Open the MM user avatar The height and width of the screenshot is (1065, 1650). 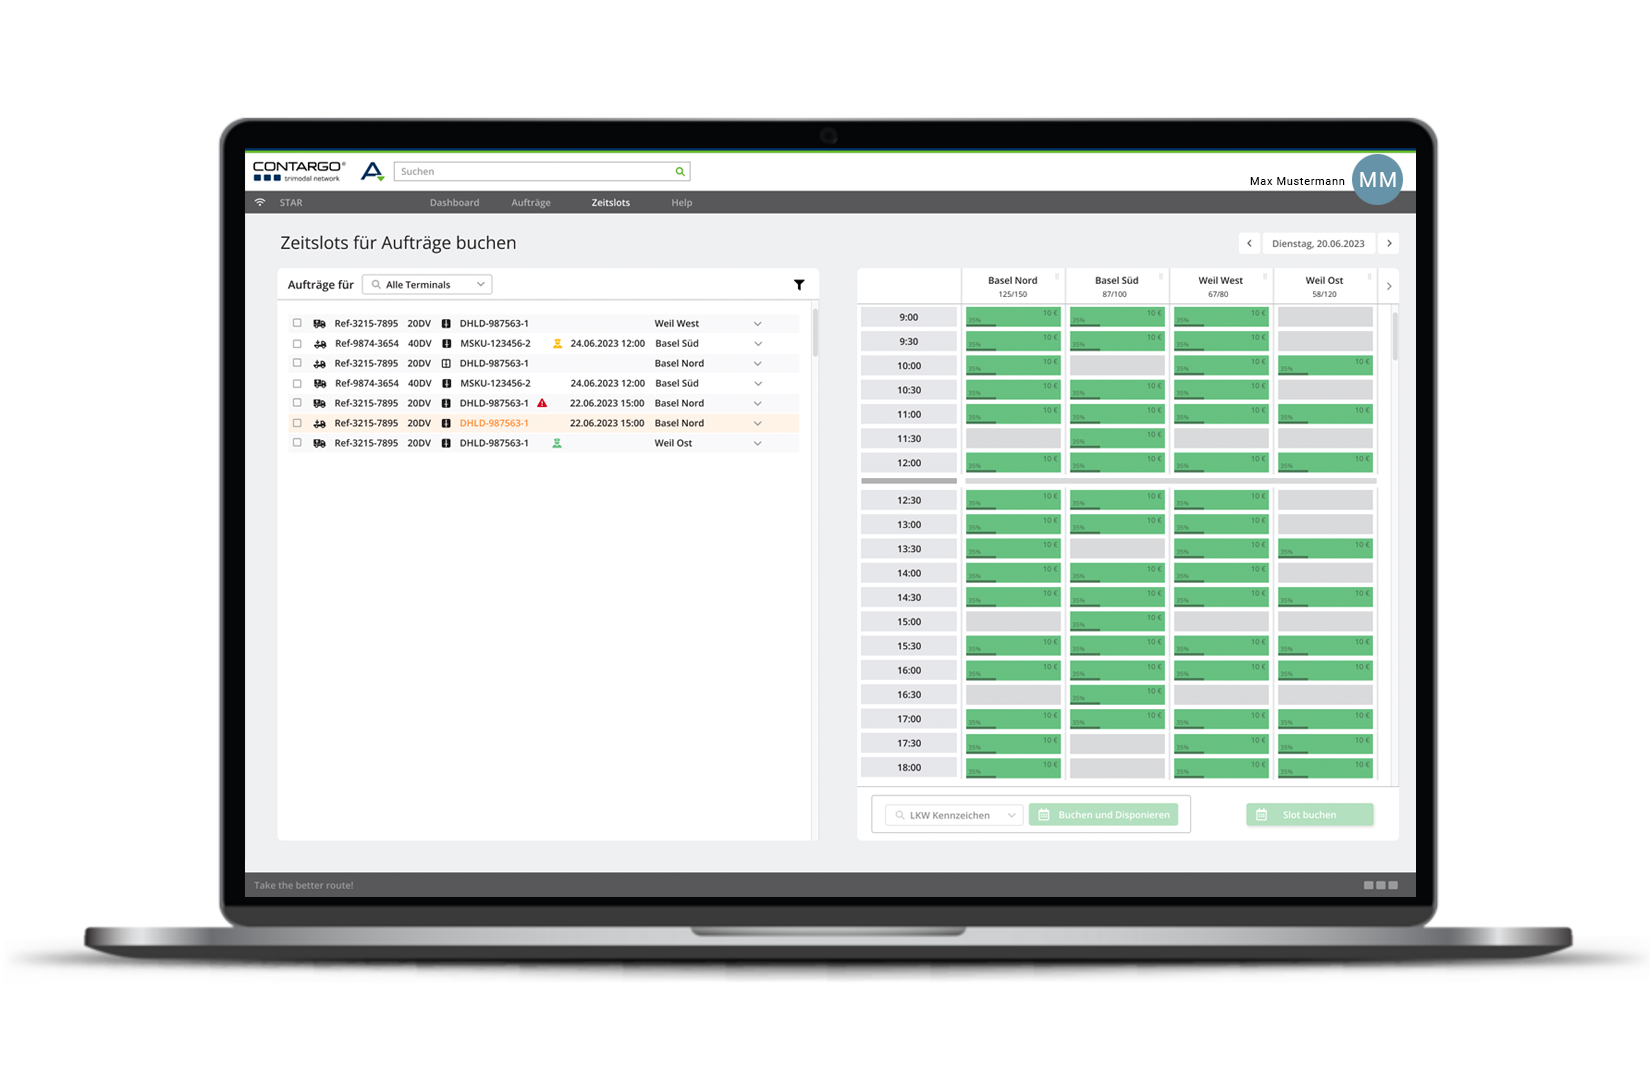coord(1377,180)
